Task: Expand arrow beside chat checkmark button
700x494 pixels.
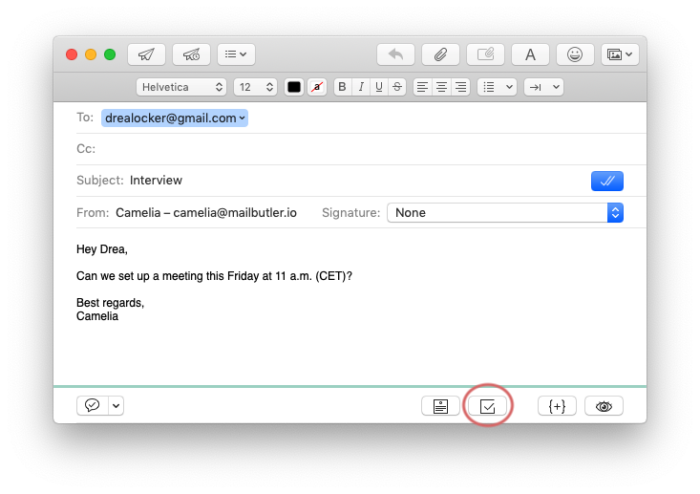Action: point(116,406)
